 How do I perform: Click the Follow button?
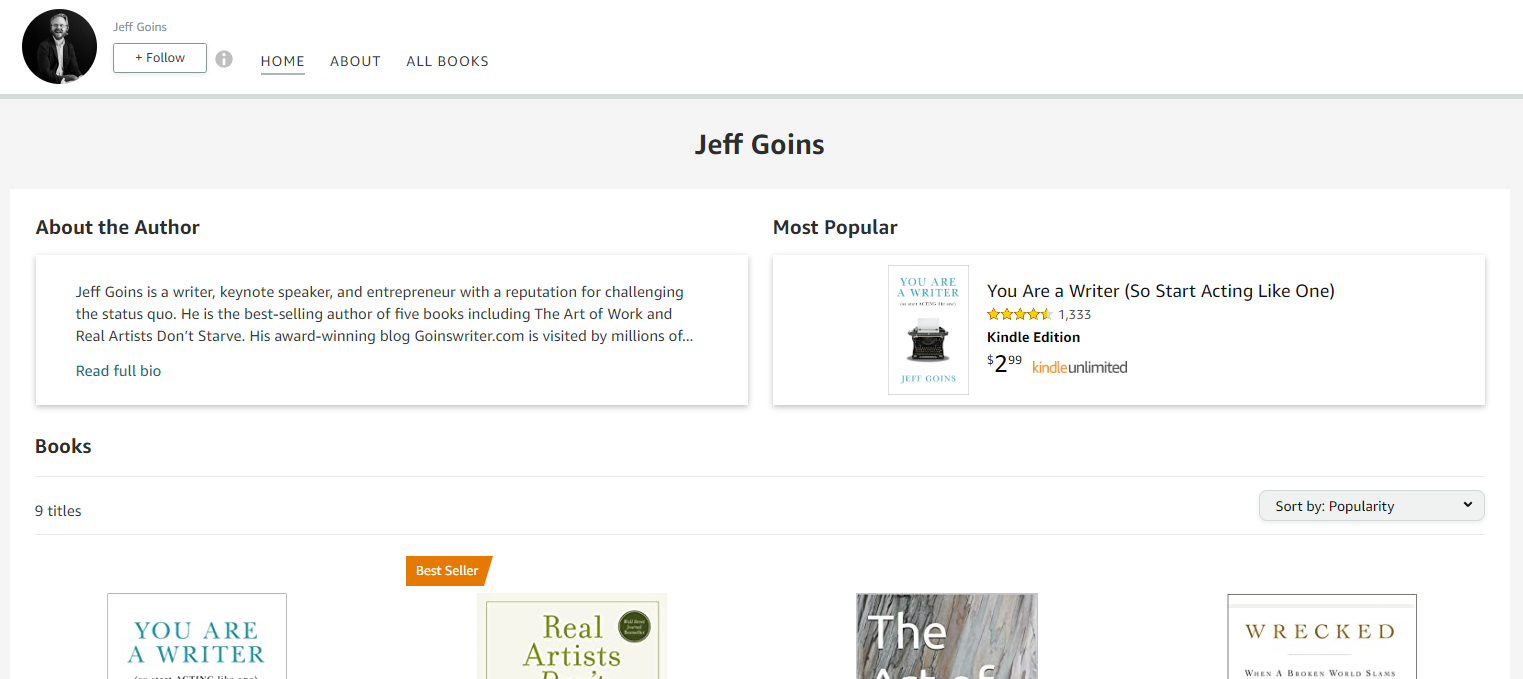(x=159, y=58)
